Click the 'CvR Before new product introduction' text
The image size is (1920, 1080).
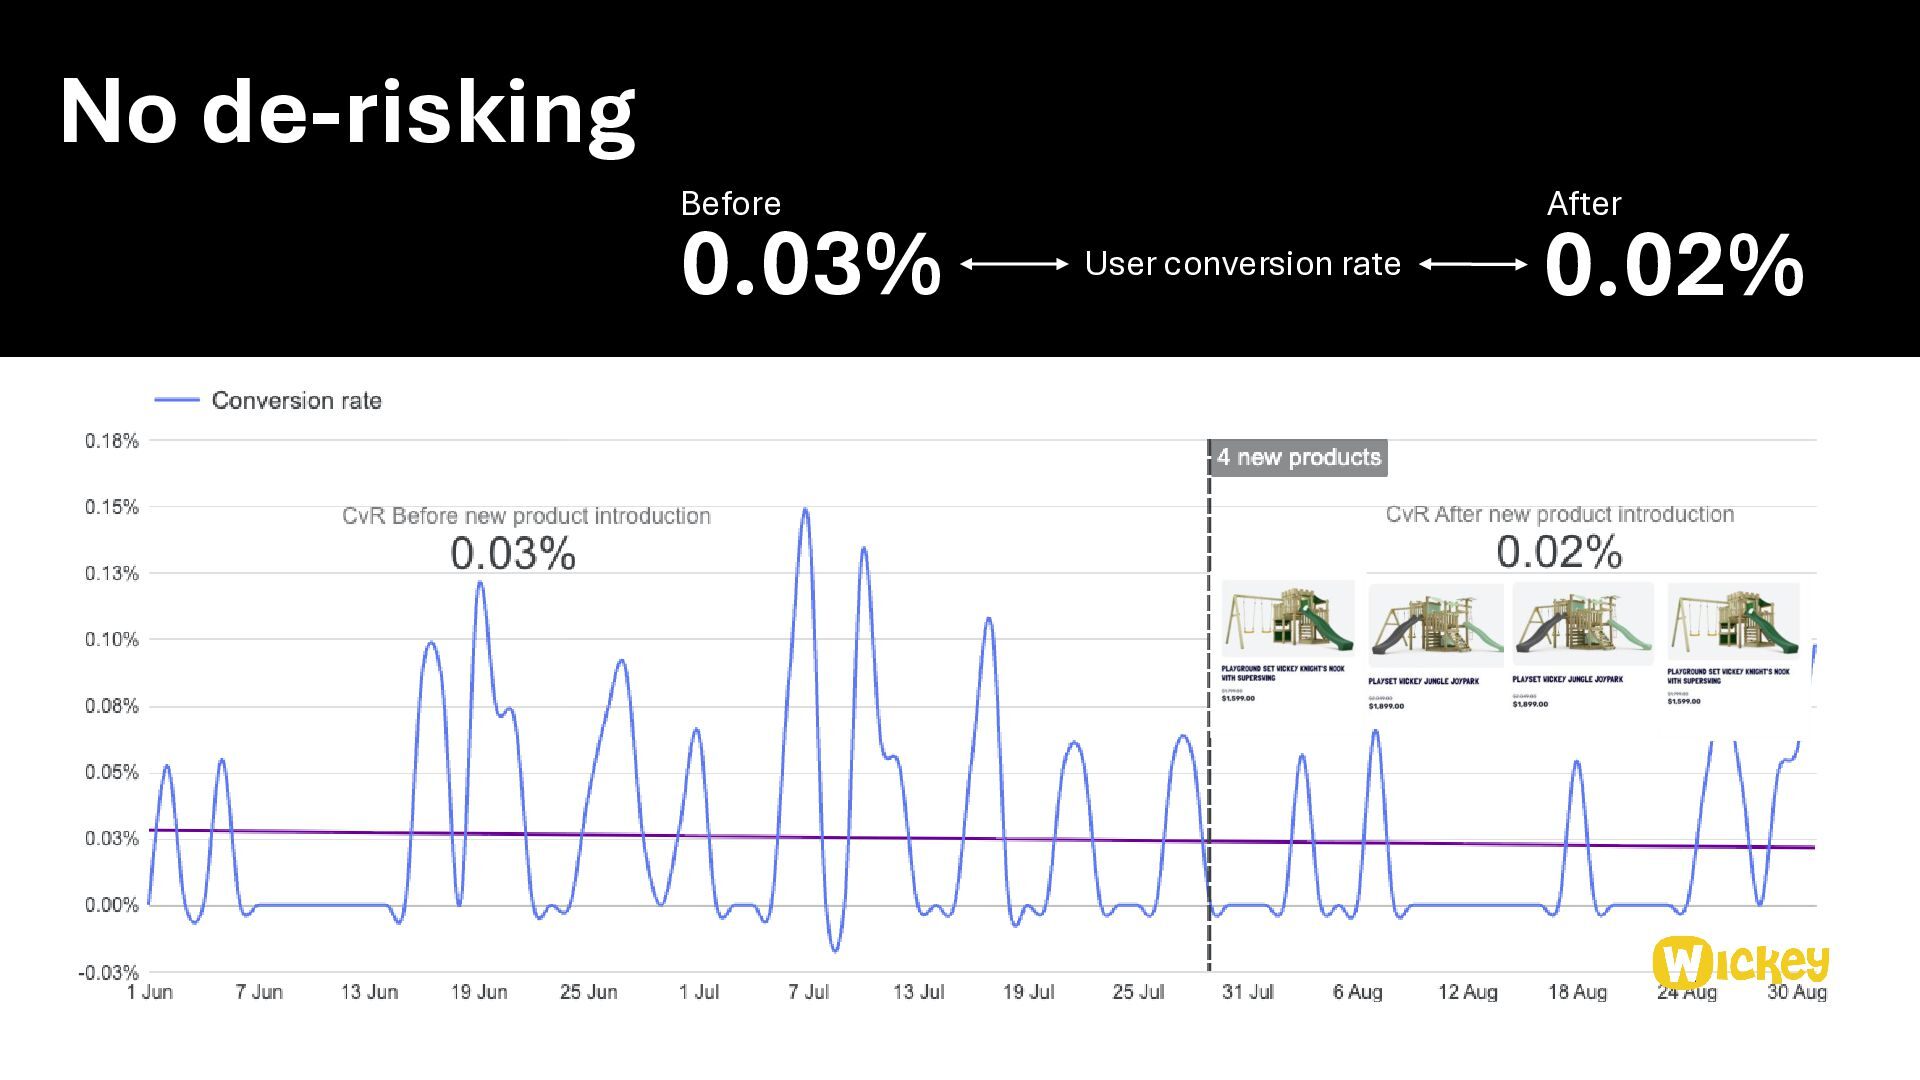click(526, 516)
